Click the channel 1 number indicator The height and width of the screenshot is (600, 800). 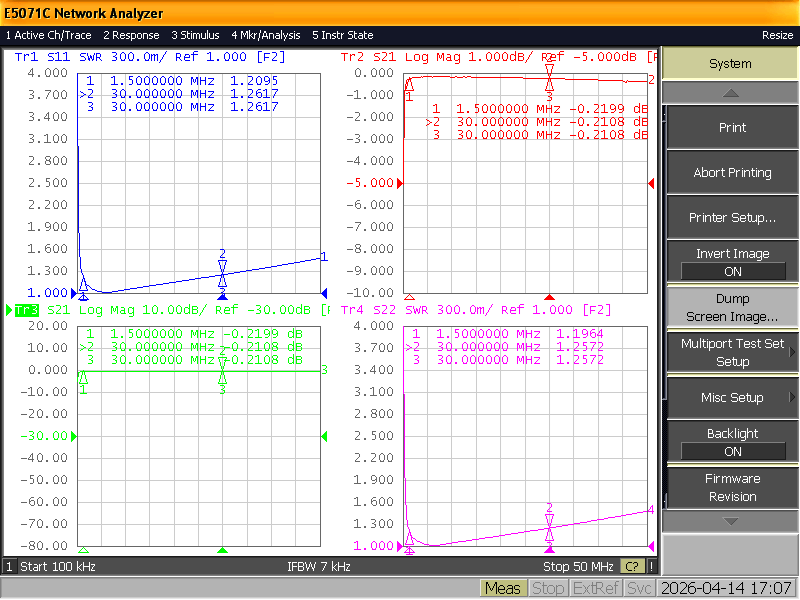coord(9,566)
